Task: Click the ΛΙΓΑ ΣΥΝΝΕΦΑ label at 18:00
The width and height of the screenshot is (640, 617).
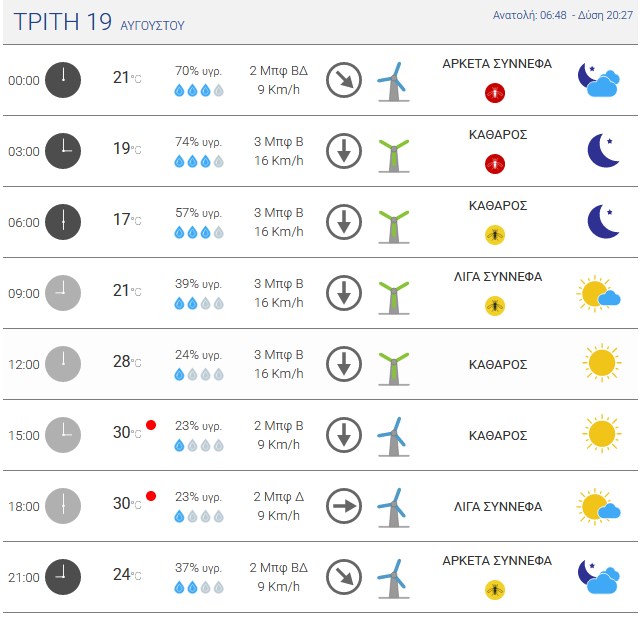Action: (x=498, y=506)
